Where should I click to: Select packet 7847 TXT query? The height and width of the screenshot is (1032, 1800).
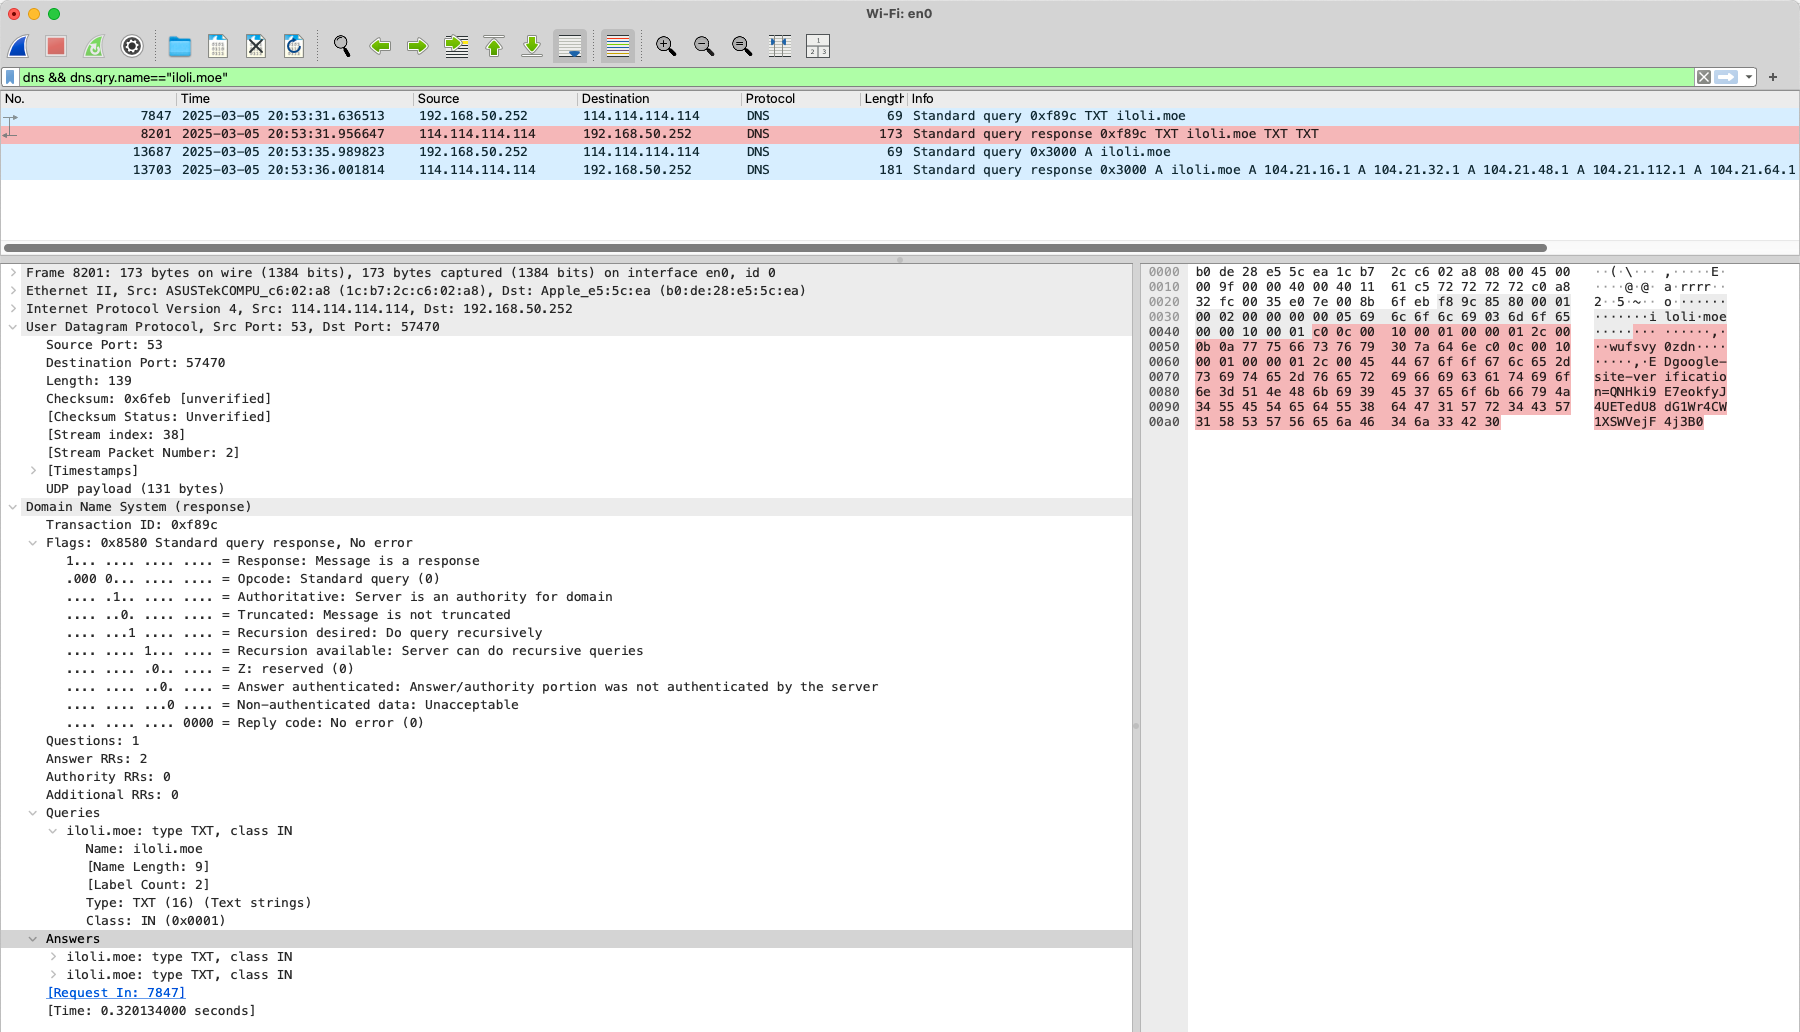[x=900, y=116]
